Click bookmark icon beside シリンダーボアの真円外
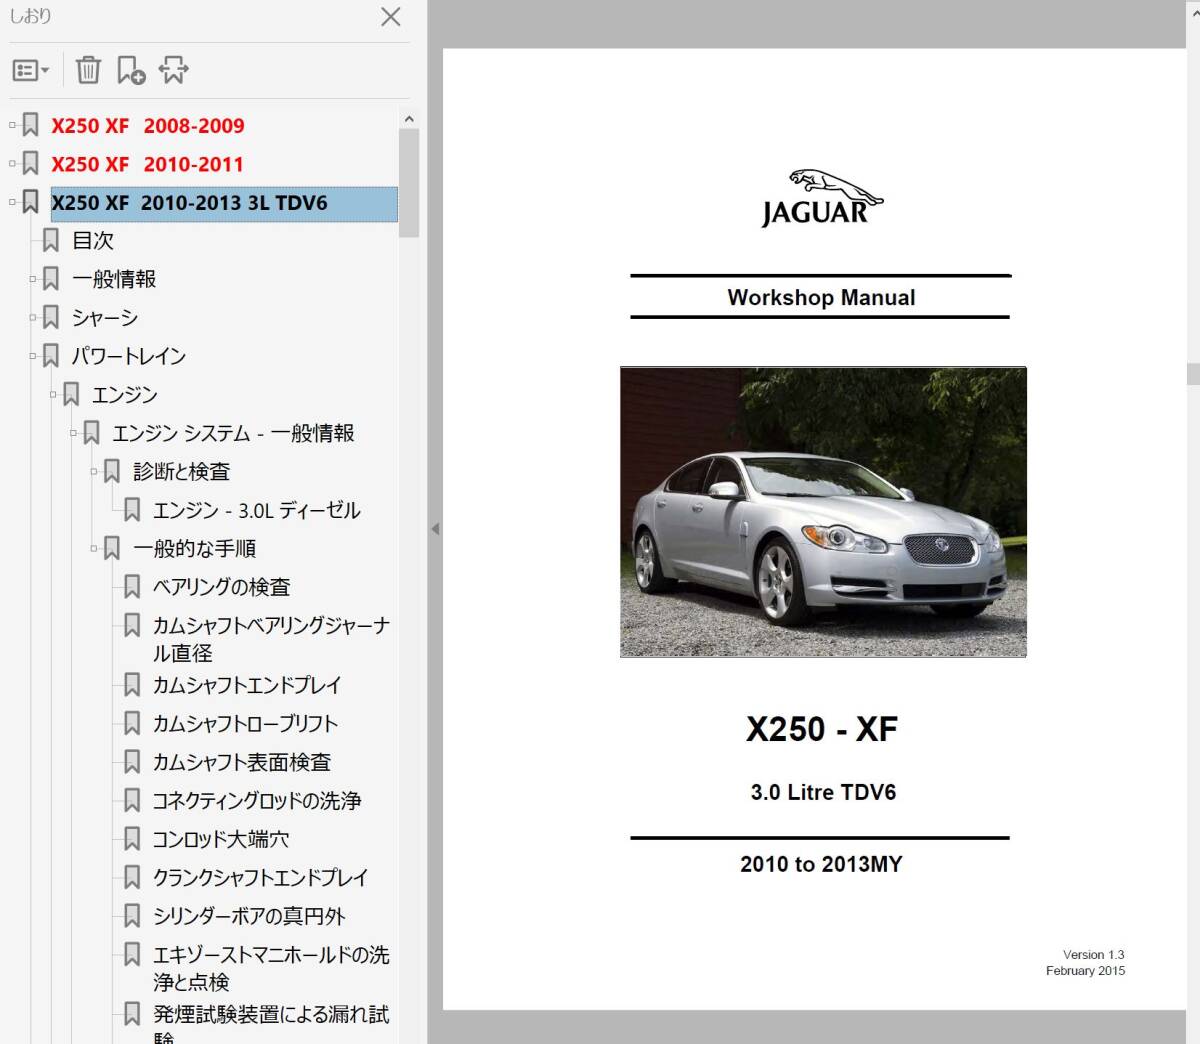 132,915
